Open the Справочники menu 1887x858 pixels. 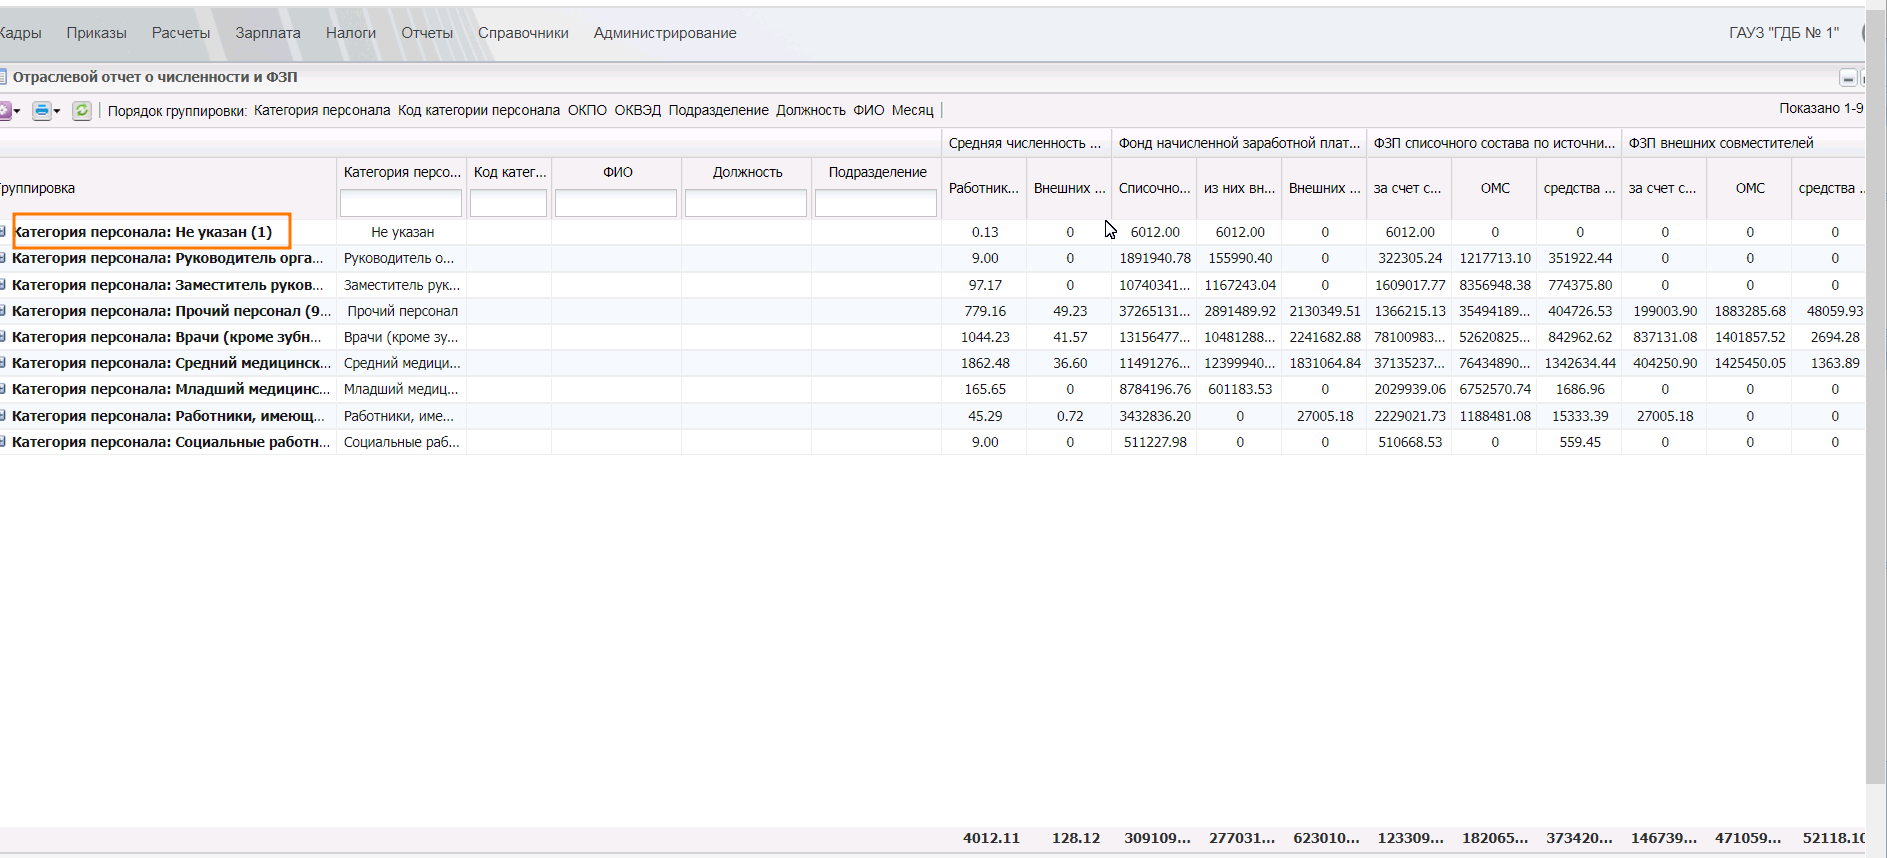523,33
